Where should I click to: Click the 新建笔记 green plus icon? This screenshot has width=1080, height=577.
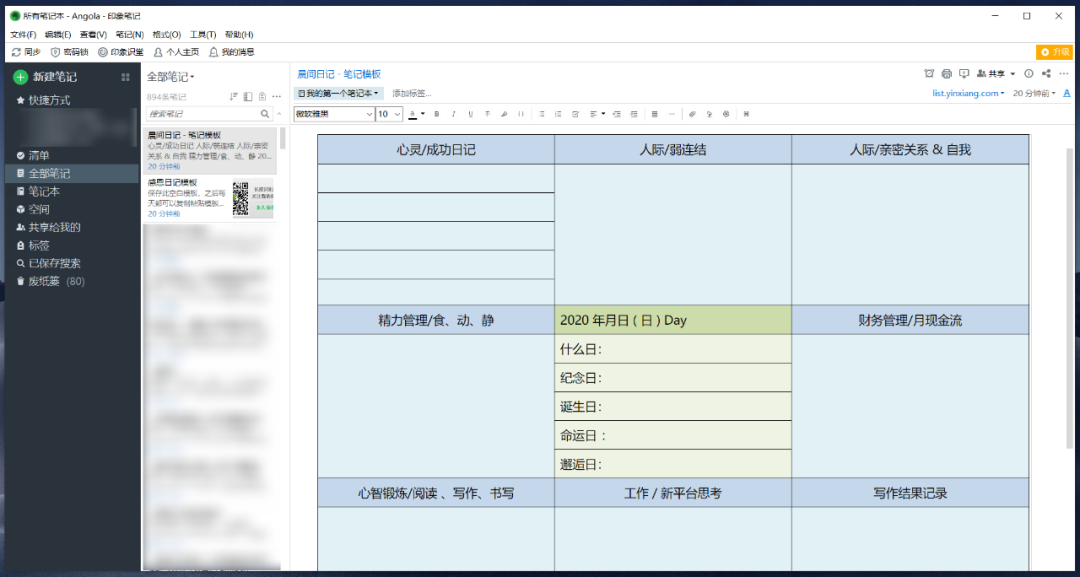tap(20, 77)
